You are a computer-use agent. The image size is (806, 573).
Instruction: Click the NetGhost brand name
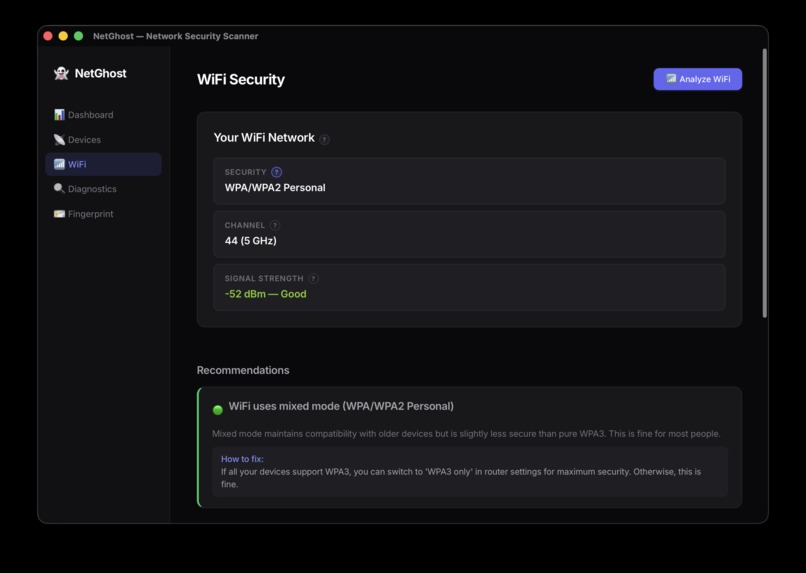tap(101, 73)
